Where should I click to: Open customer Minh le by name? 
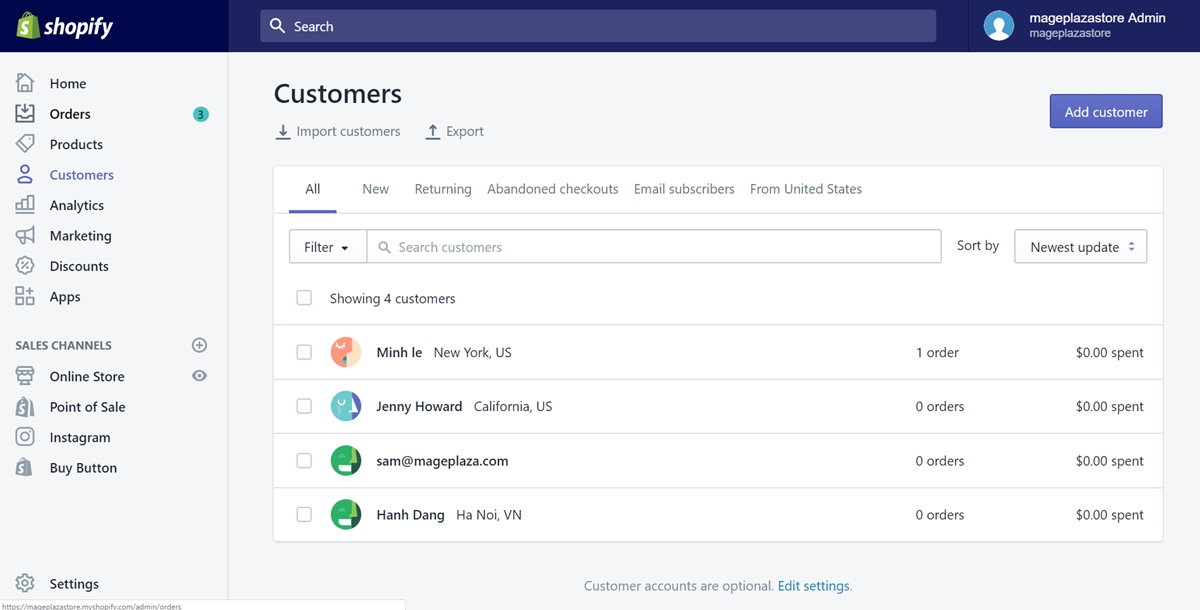(x=399, y=353)
